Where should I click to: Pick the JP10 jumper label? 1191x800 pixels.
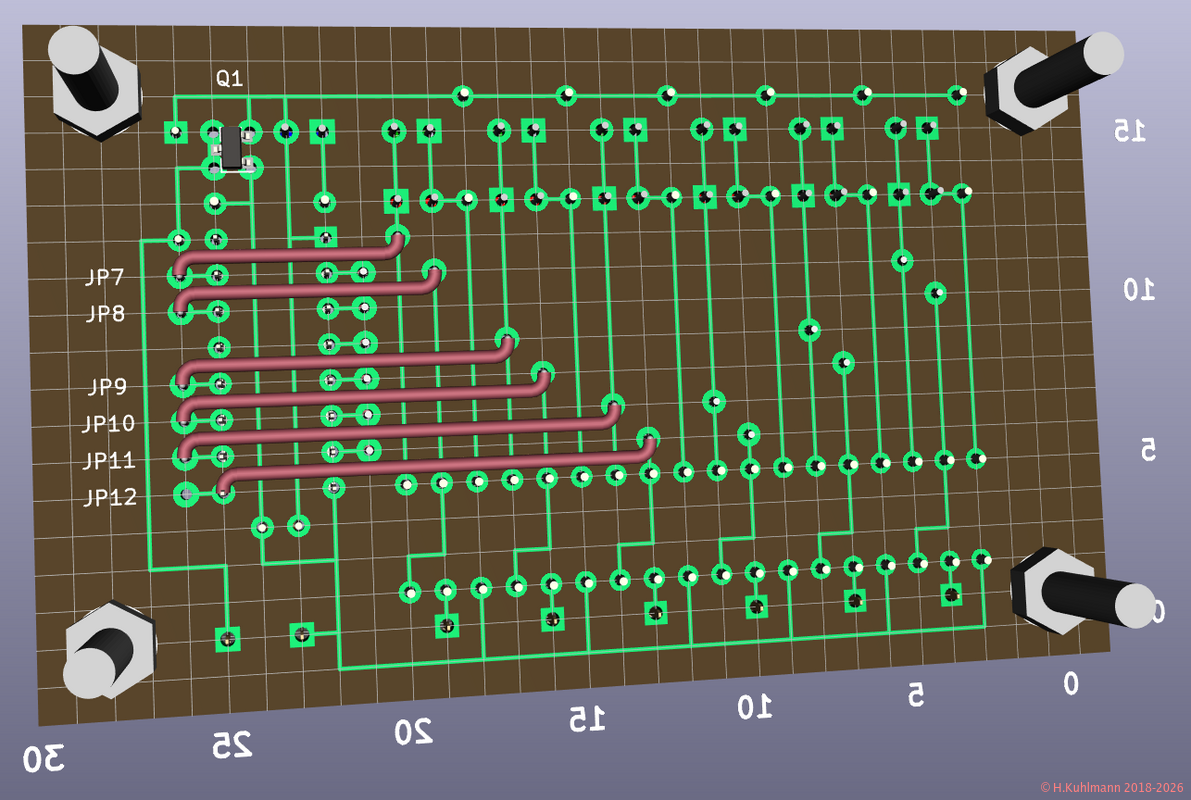coord(108,424)
